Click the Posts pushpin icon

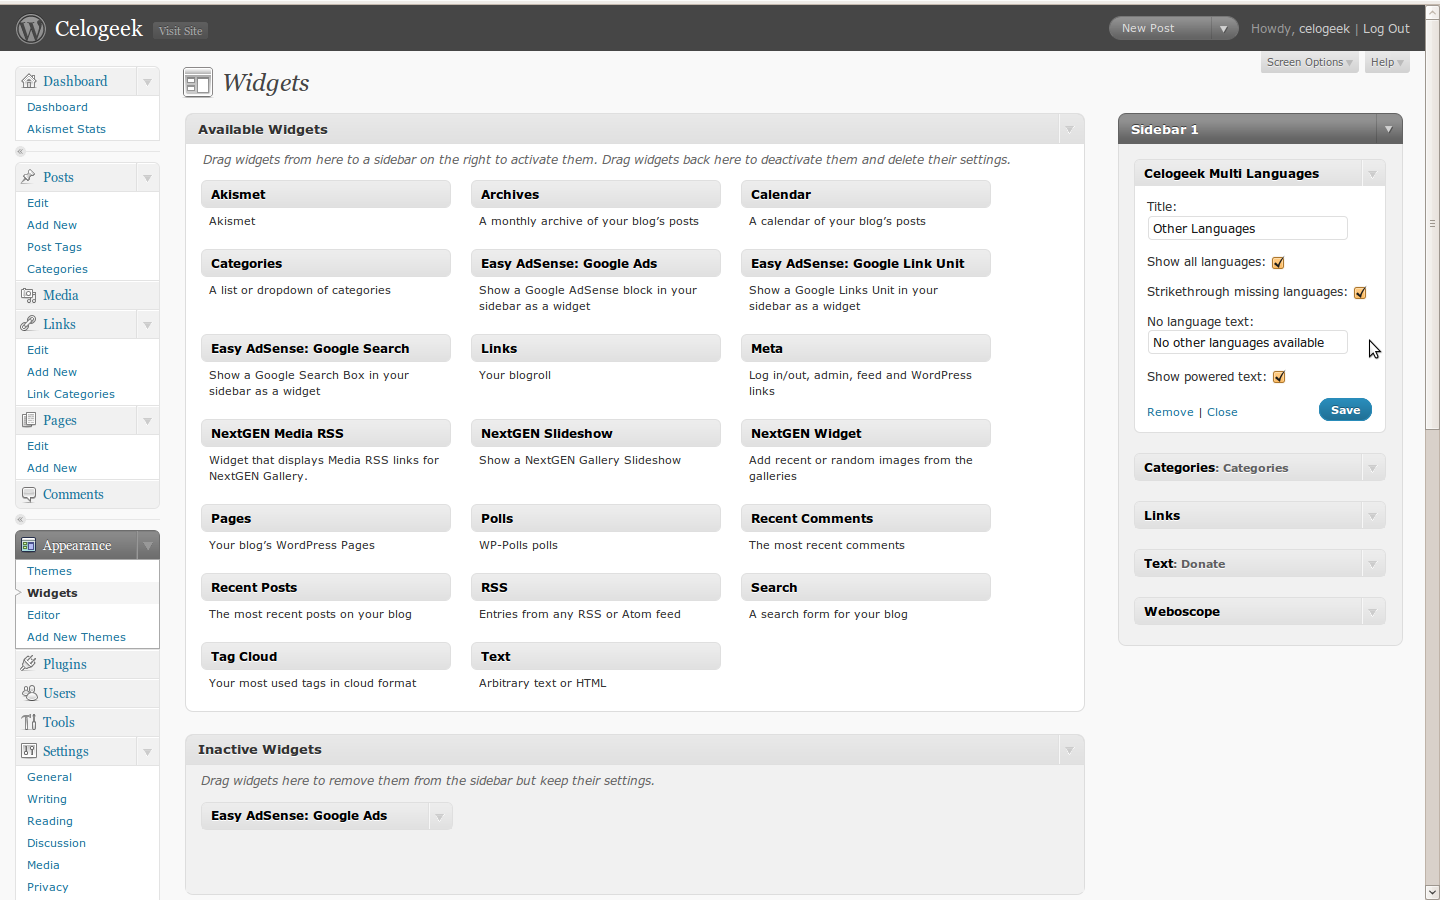(29, 177)
